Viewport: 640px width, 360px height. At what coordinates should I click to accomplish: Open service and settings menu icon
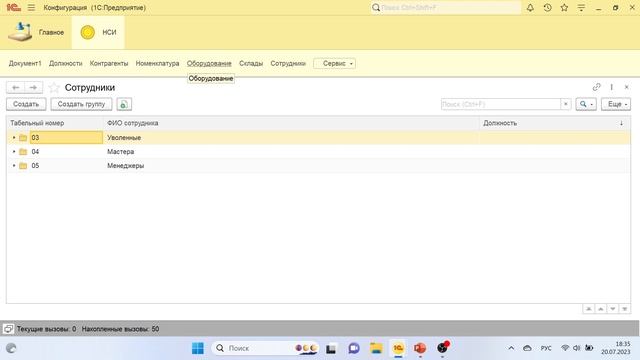[581, 7]
